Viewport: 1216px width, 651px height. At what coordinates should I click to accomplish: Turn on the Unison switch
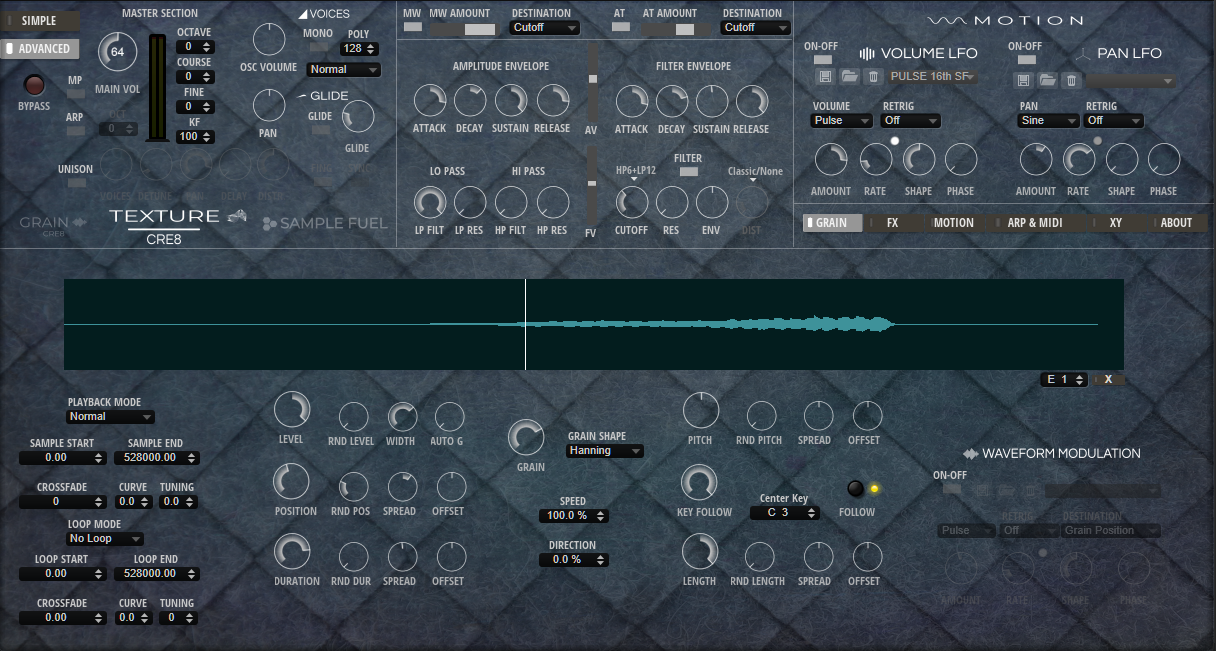coord(75,183)
